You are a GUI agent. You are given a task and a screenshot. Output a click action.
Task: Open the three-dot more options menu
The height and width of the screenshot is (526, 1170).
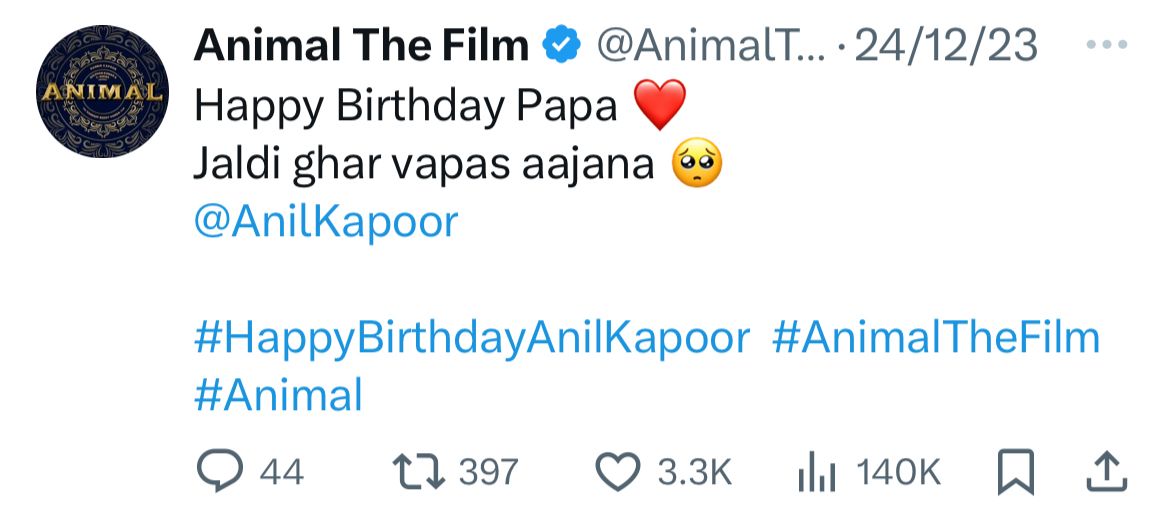coord(1109,47)
